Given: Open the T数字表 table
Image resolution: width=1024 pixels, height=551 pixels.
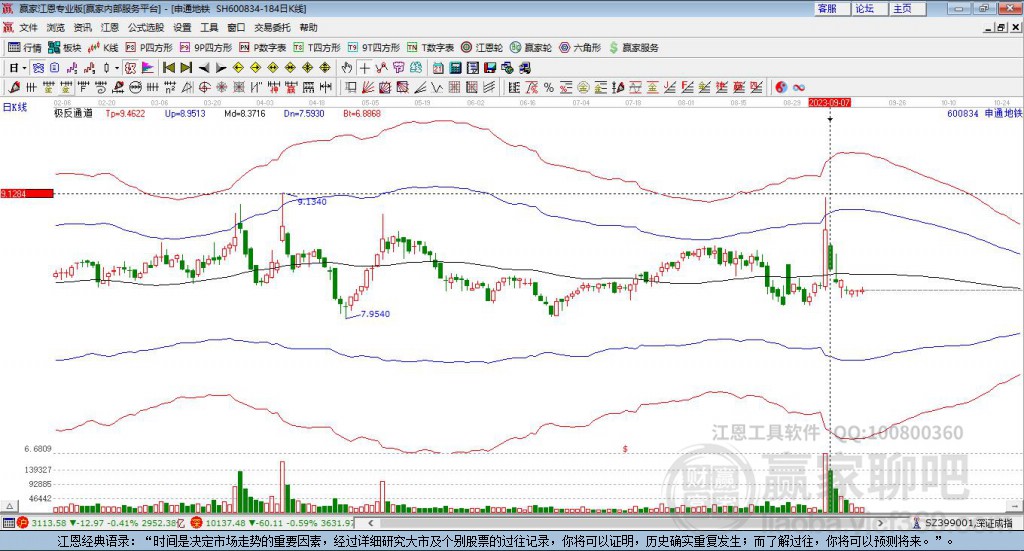Looking at the screenshot, I should (430, 48).
